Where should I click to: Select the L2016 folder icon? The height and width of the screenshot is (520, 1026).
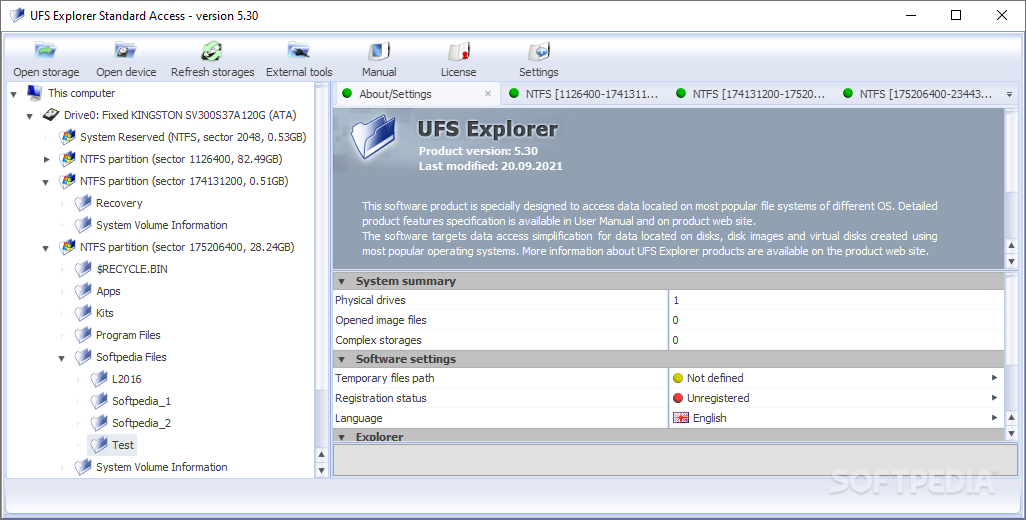99,379
